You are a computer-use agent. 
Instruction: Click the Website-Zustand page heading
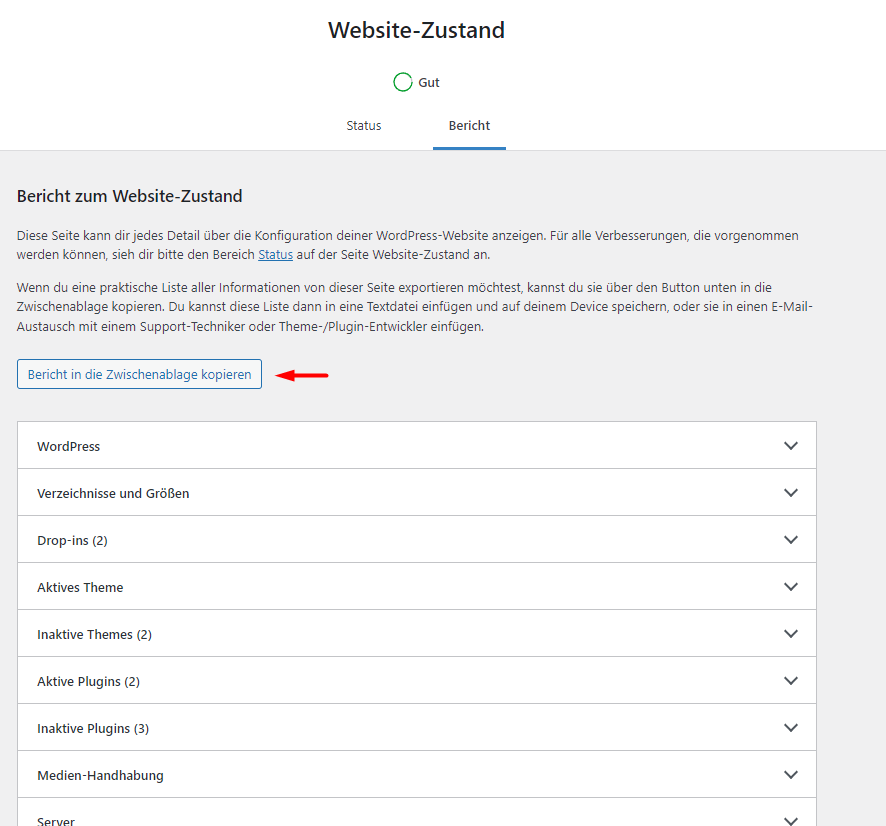pyautogui.click(x=416, y=30)
